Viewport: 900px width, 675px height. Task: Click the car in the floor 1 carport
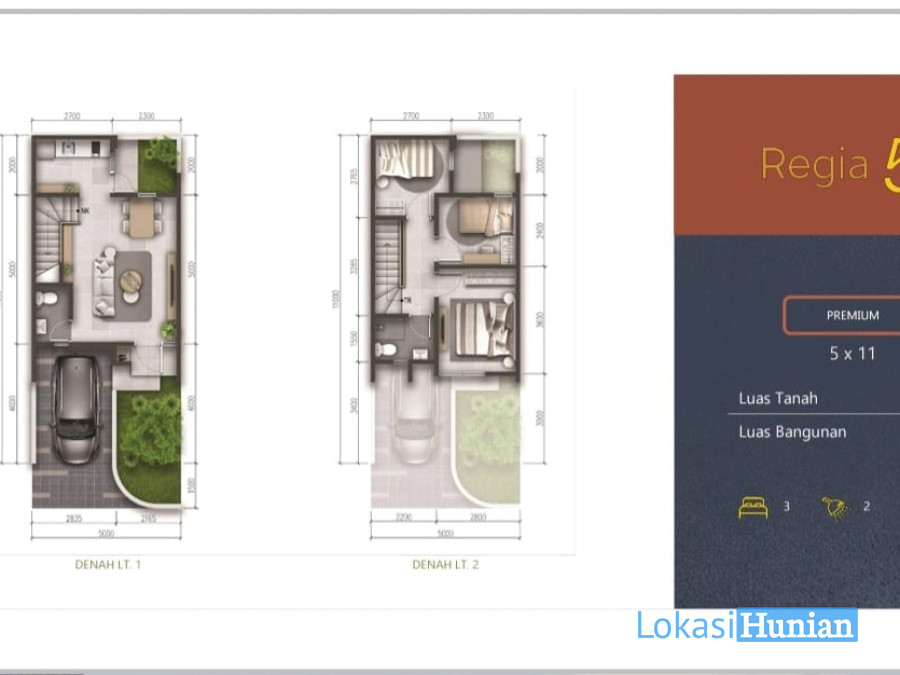75,409
